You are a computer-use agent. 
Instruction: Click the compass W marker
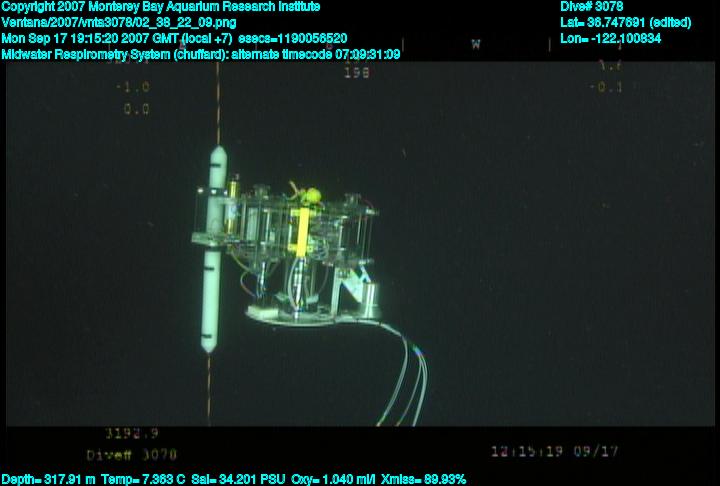[476, 45]
